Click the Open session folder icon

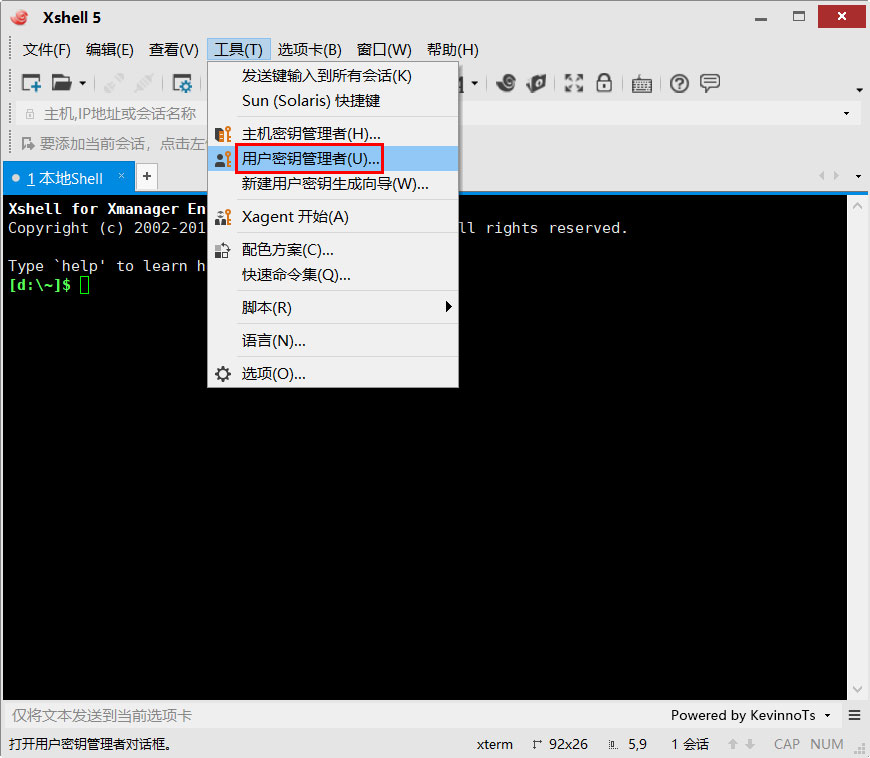(62, 83)
